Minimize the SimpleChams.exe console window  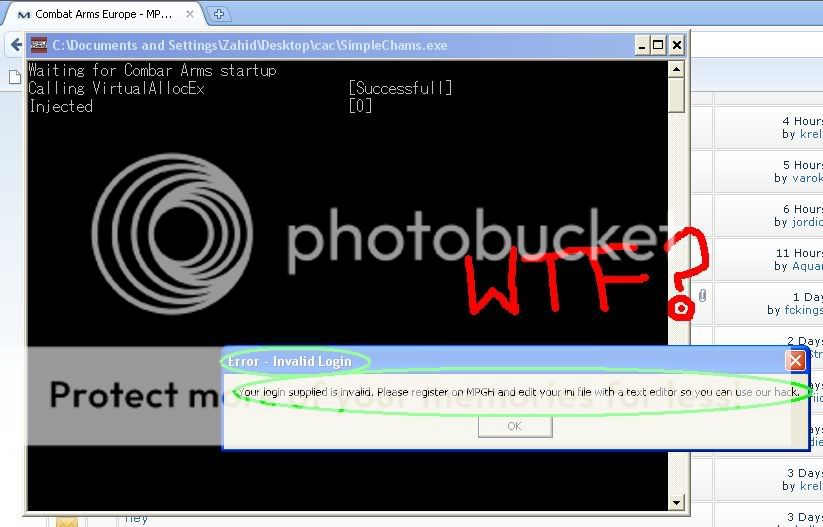coord(641,45)
